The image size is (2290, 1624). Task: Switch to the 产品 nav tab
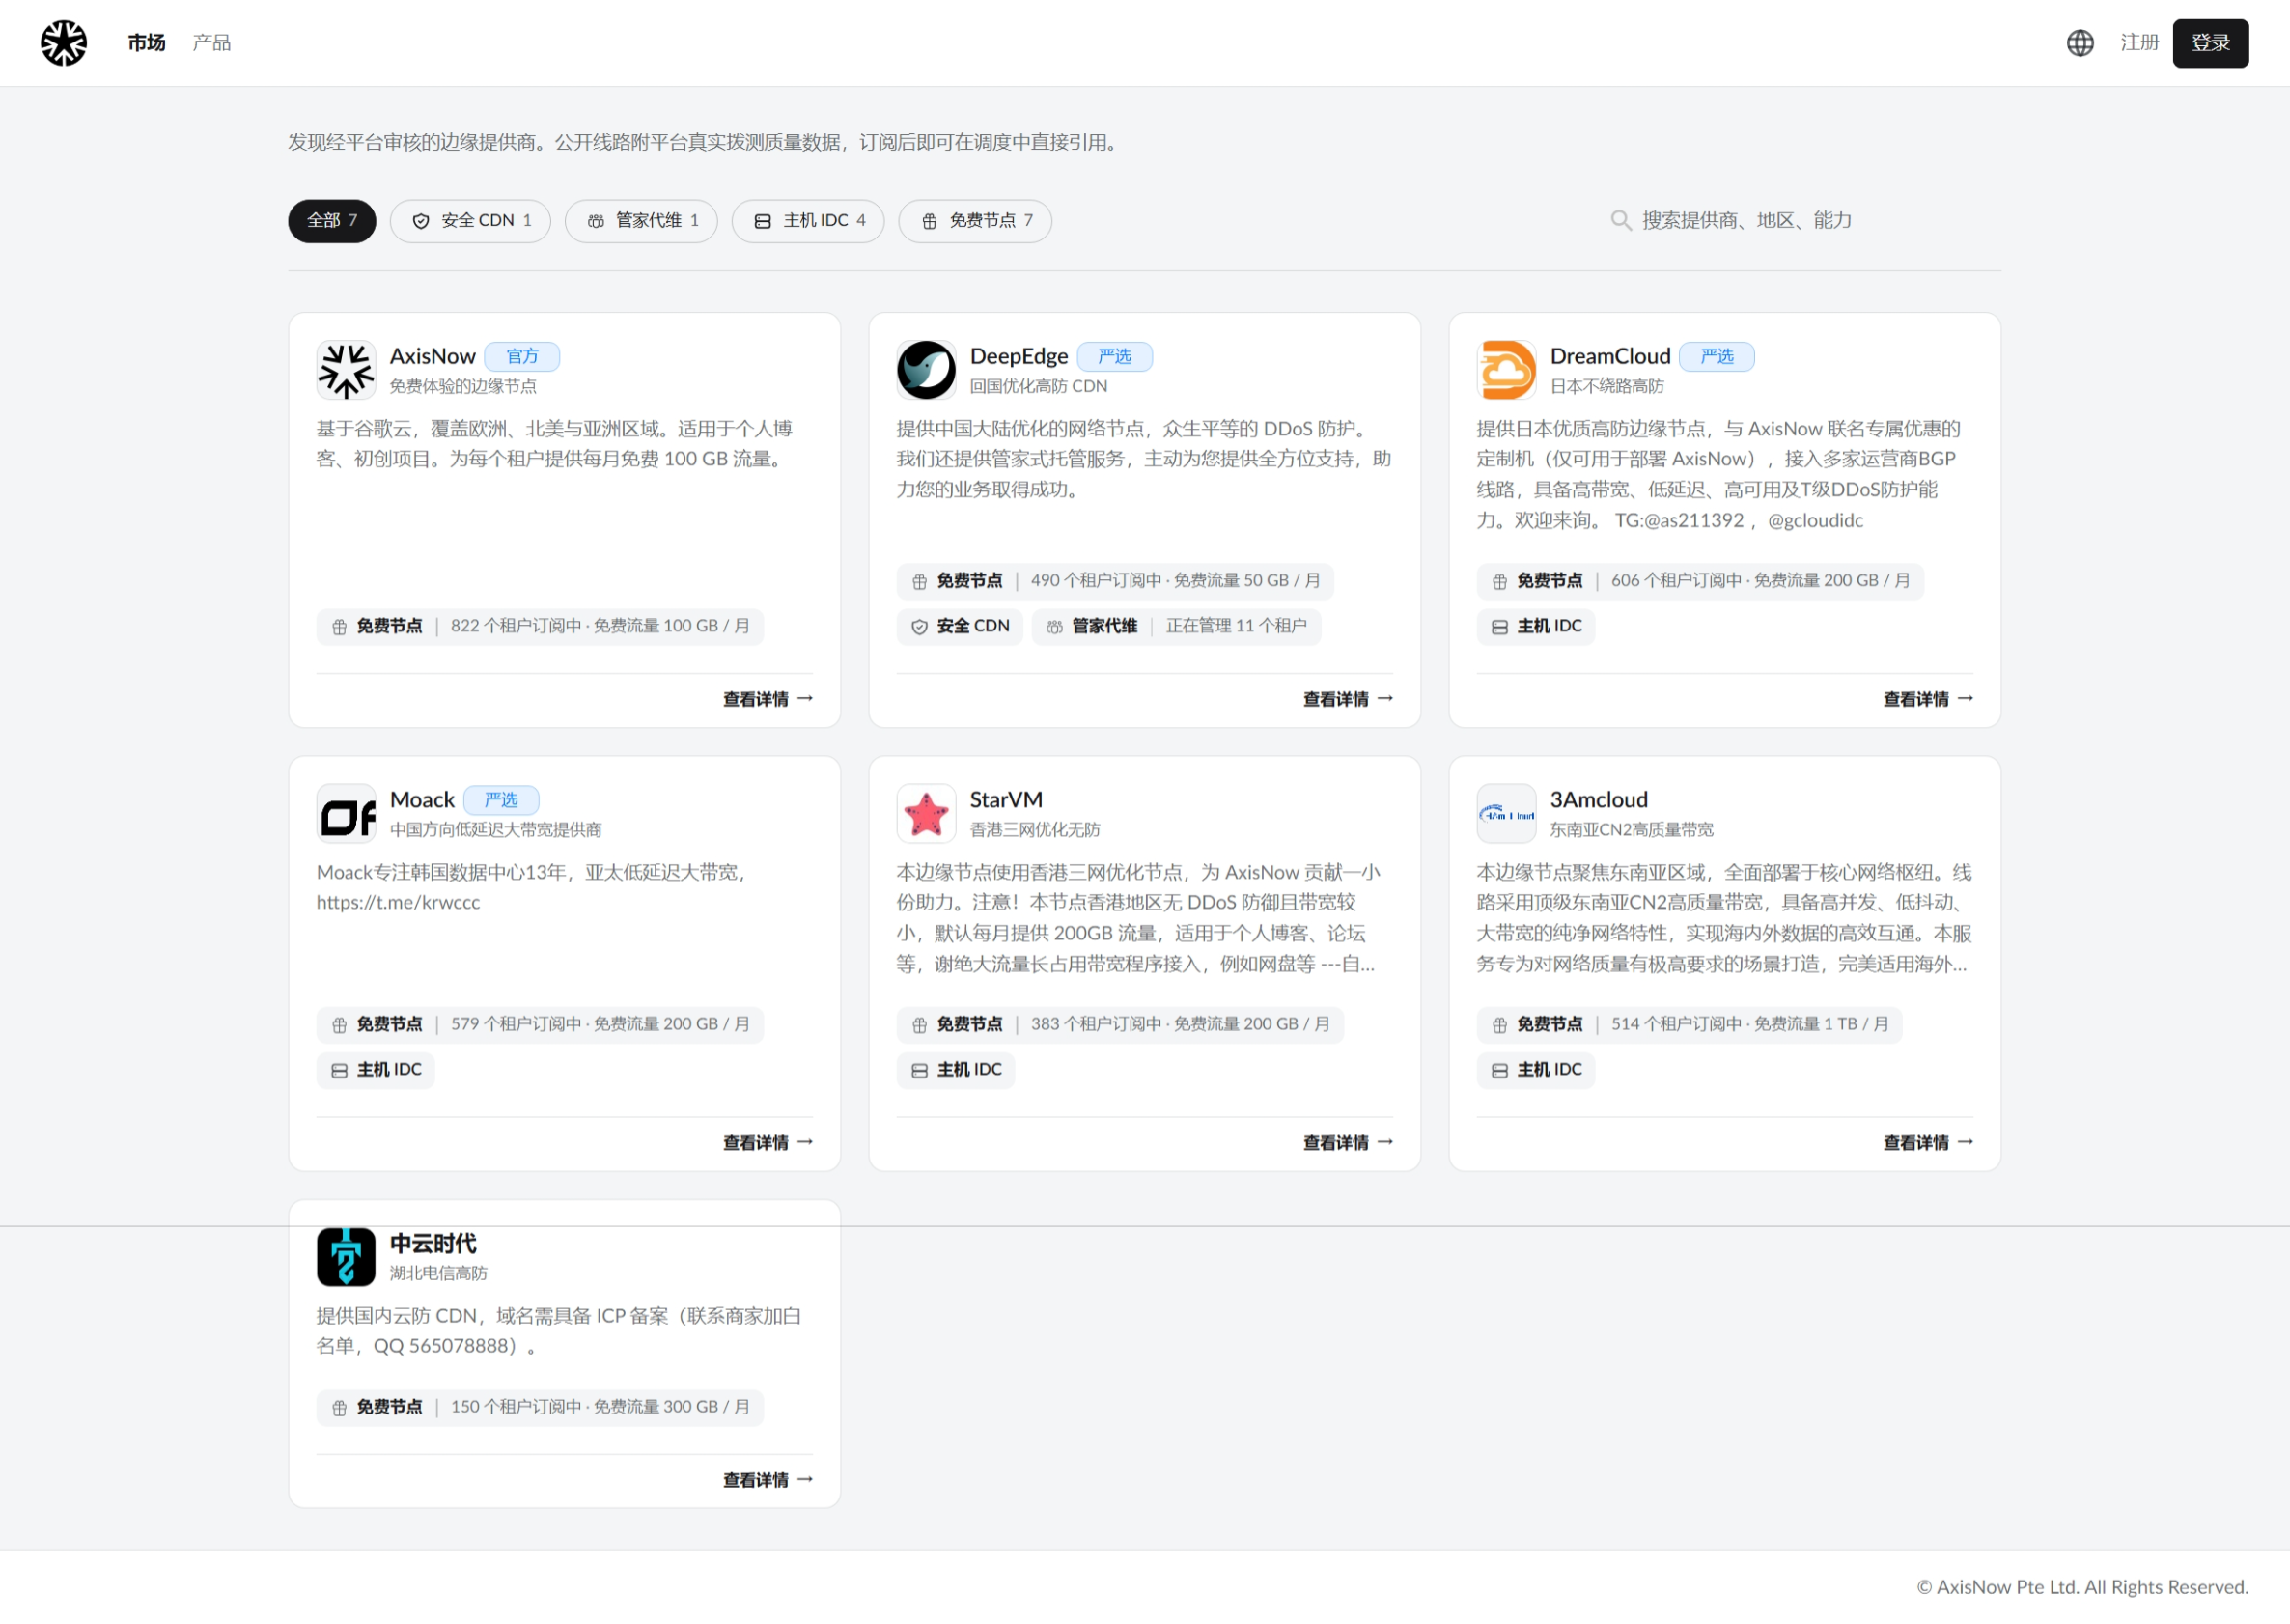tap(211, 43)
